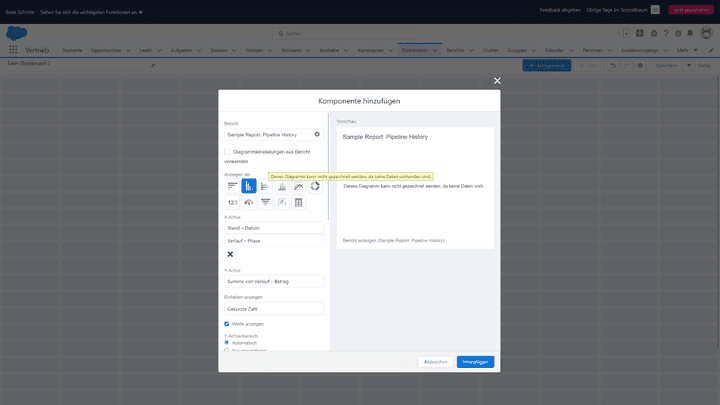Open the Berichte navigation tab

point(454,49)
